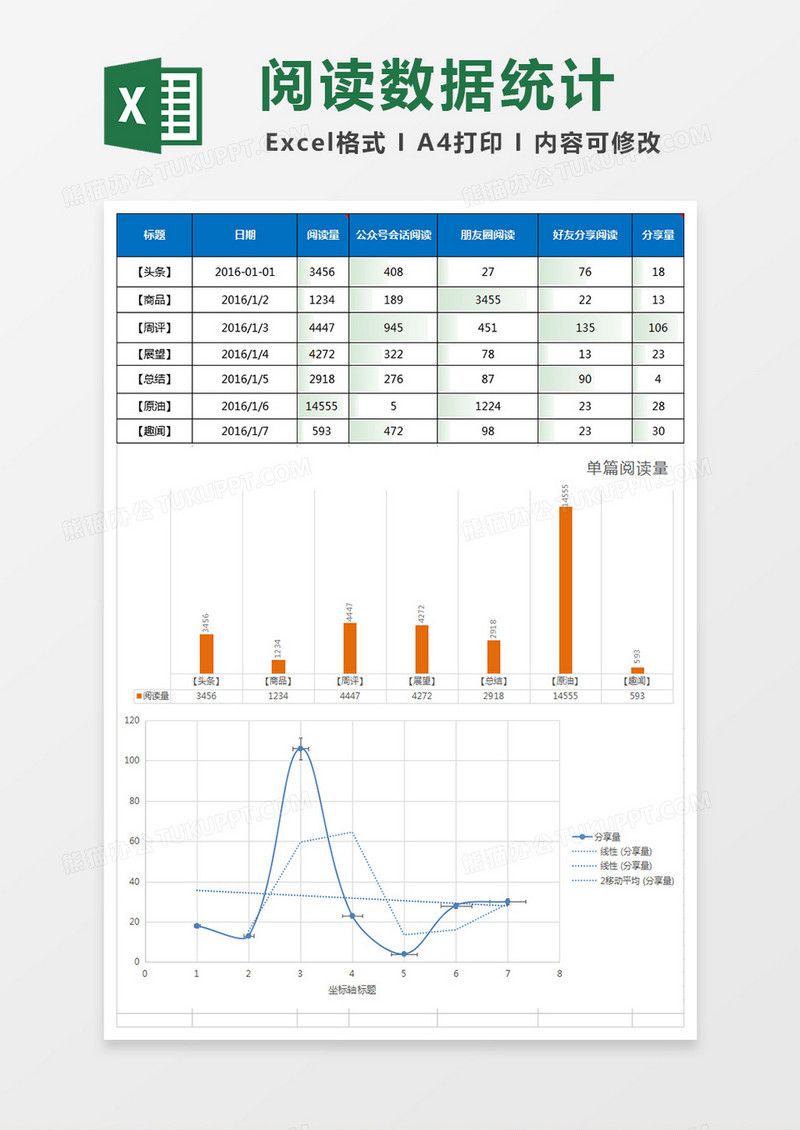Select the 分享量 table header

(657, 235)
